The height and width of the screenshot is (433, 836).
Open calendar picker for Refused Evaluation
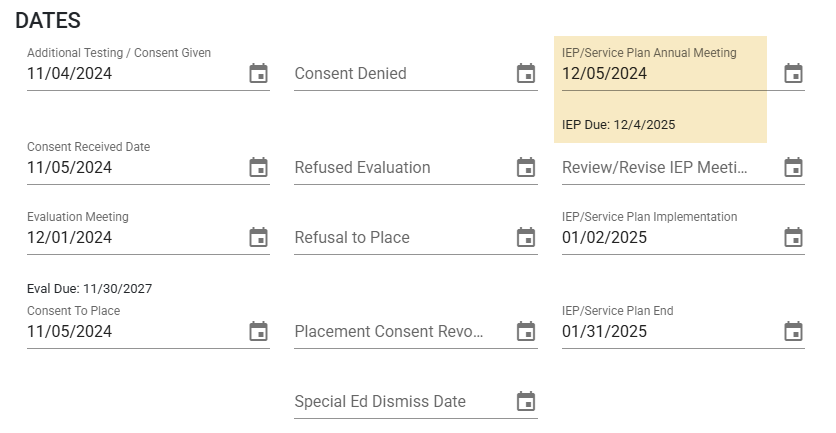[x=526, y=167]
